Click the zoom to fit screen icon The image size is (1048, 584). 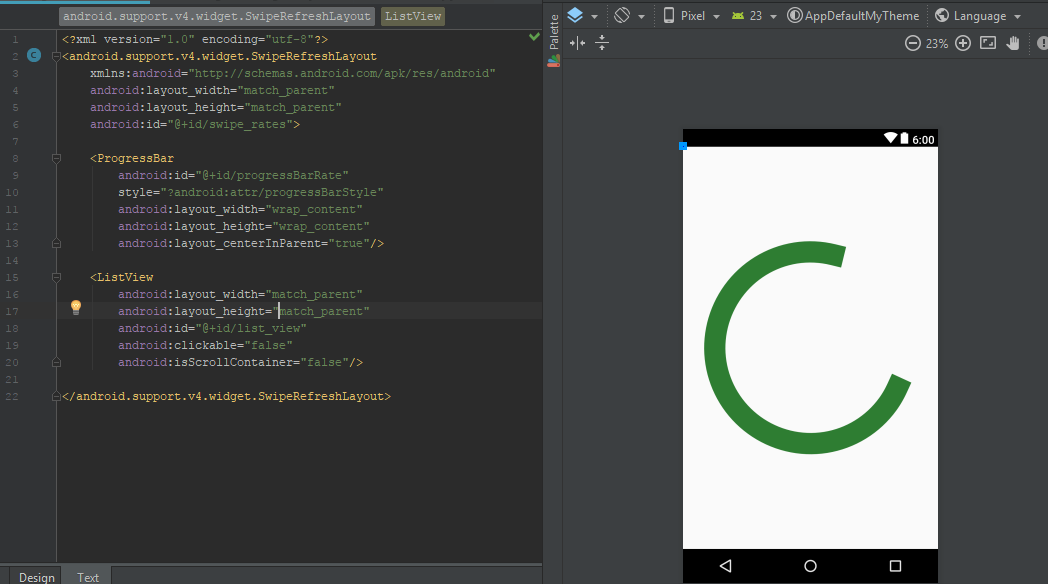[988, 43]
